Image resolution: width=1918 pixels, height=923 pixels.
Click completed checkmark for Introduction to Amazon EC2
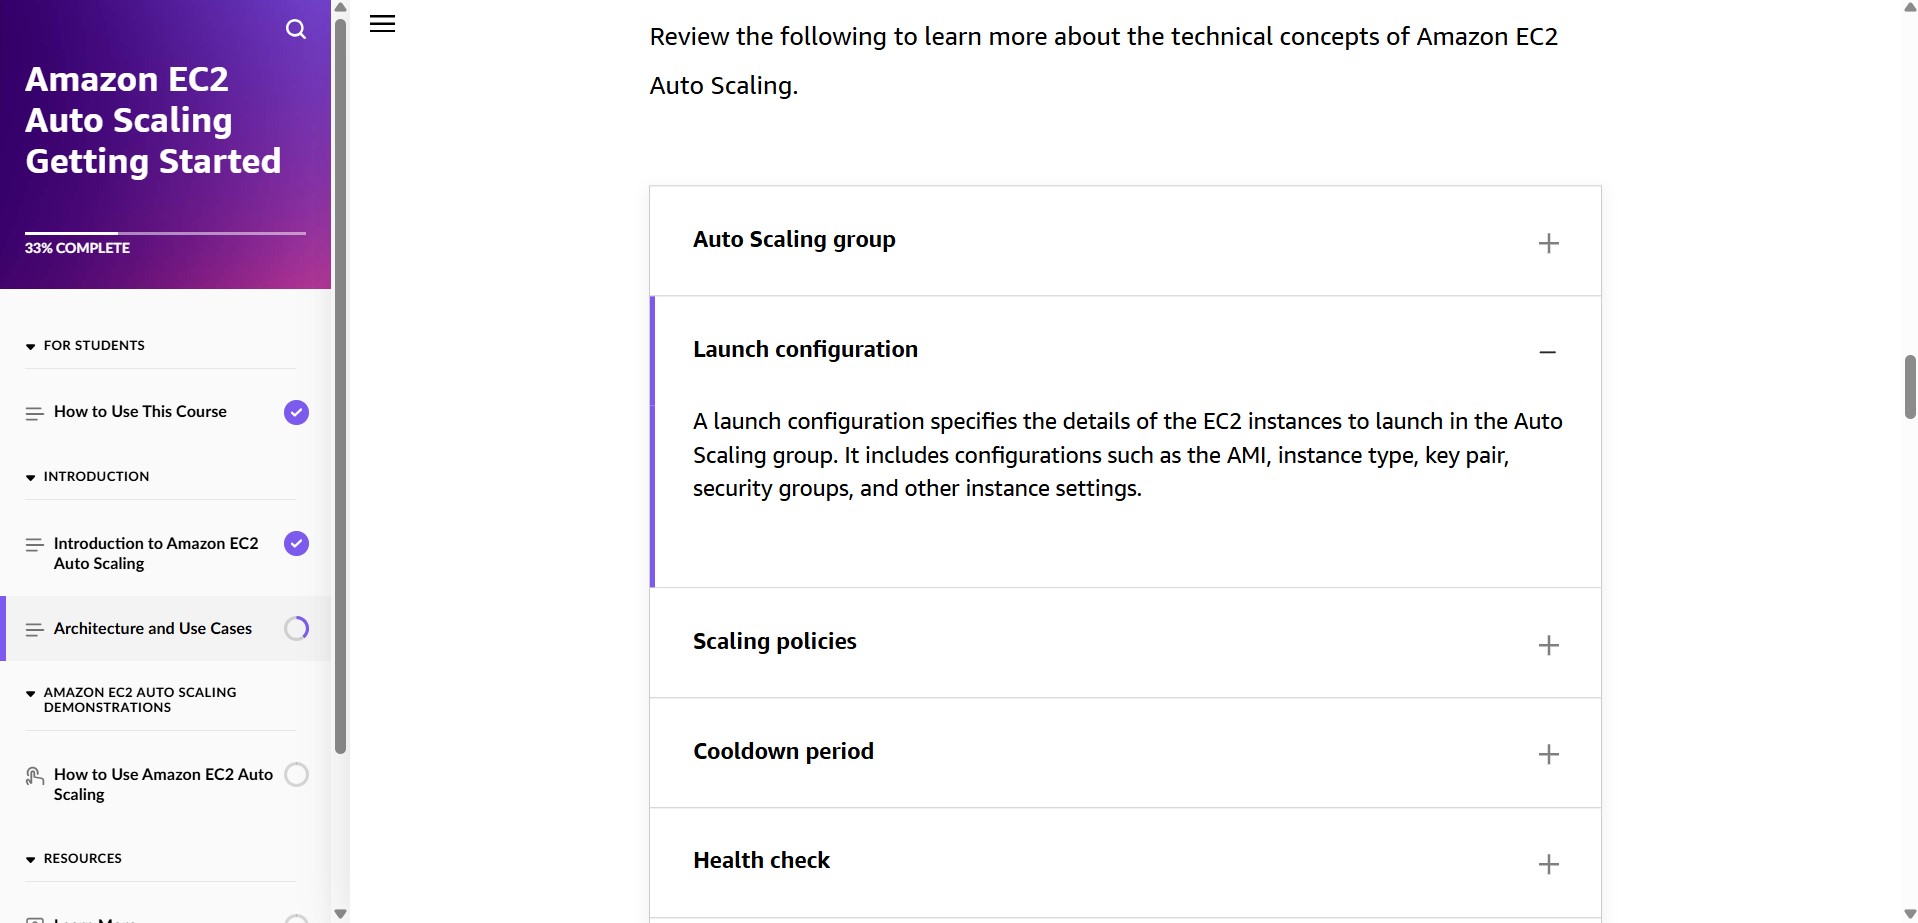pyautogui.click(x=296, y=543)
